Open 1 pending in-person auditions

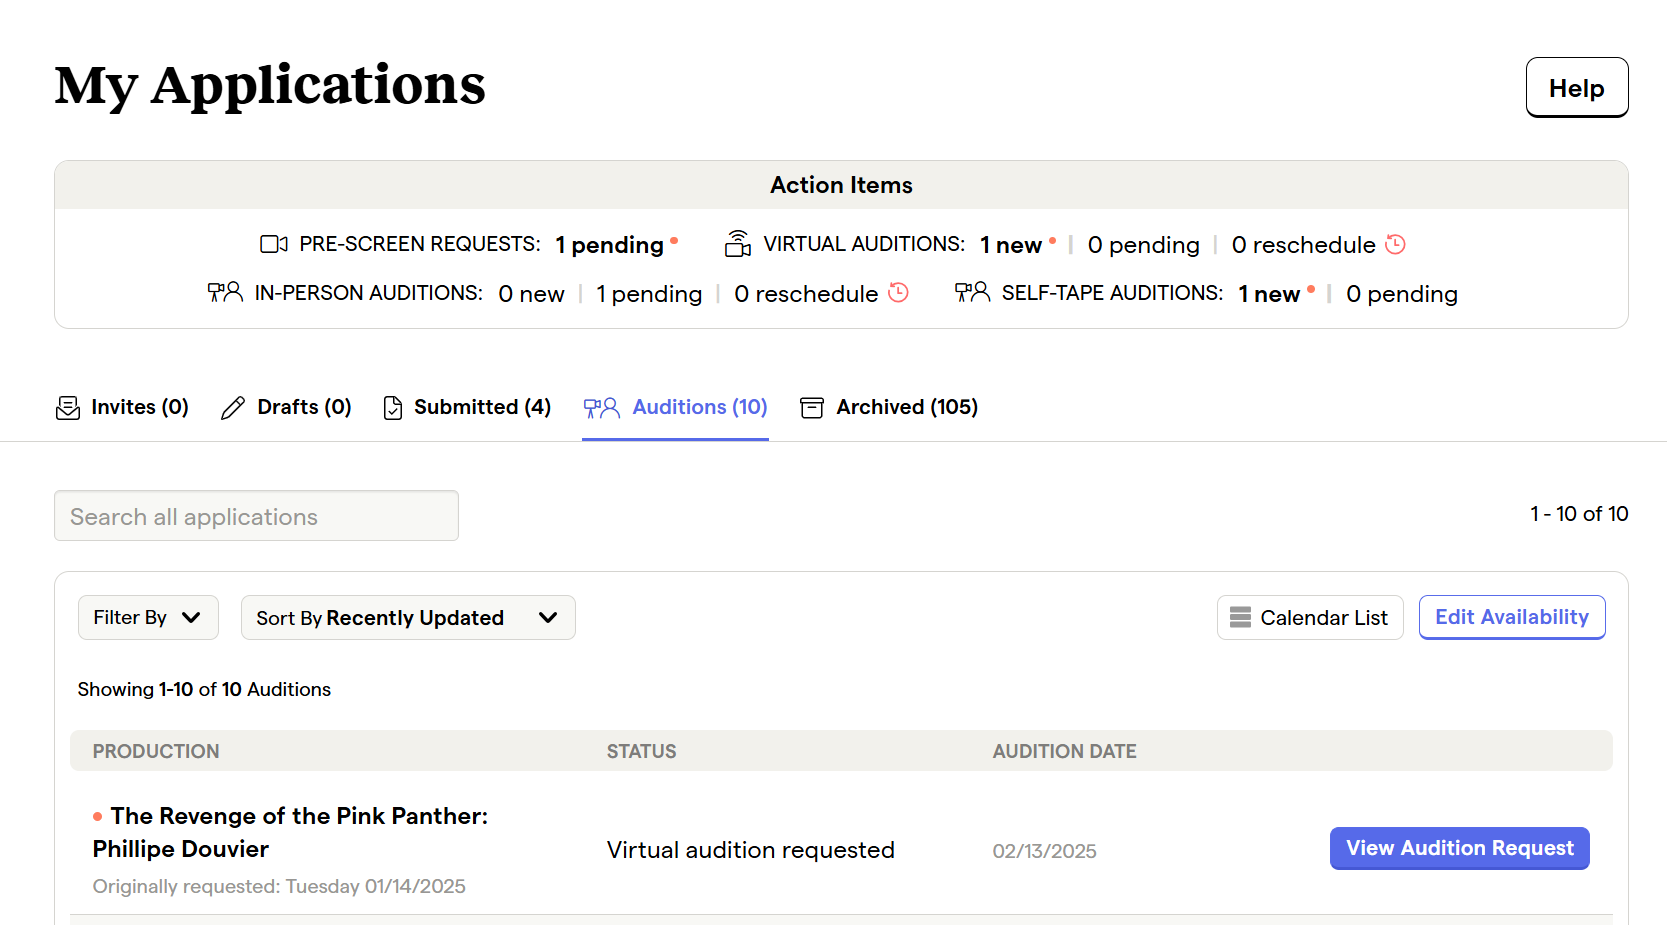coord(650,294)
